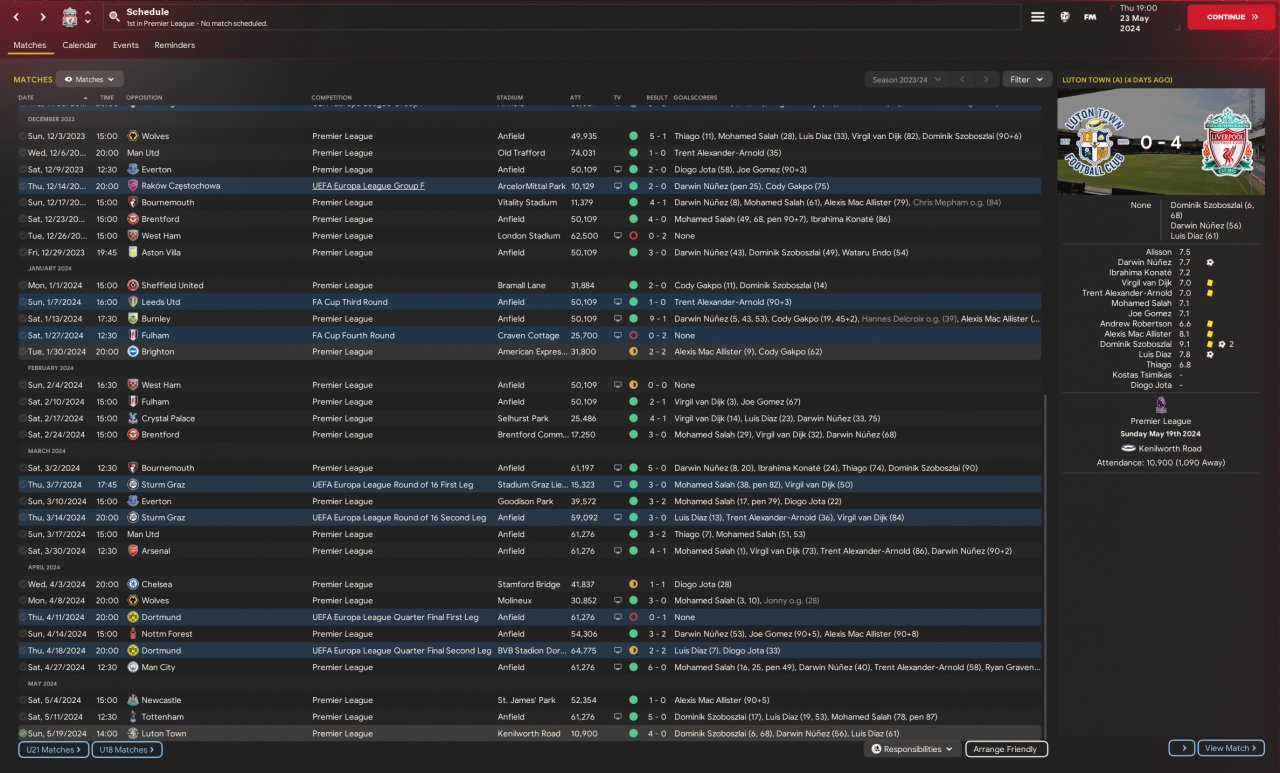Click the Nottm Forest badge in the fixture list
The width and height of the screenshot is (1280, 773).
point(133,634)
